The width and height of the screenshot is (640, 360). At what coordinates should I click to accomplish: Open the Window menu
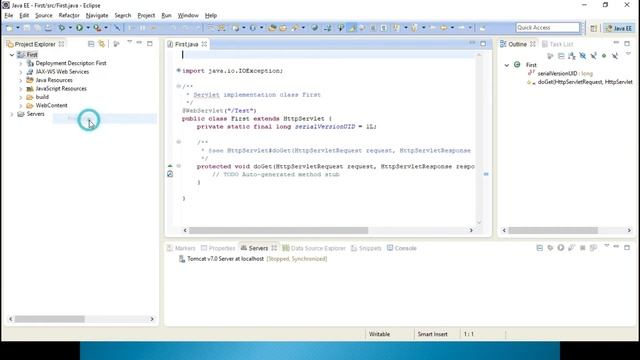coord(188,16)
